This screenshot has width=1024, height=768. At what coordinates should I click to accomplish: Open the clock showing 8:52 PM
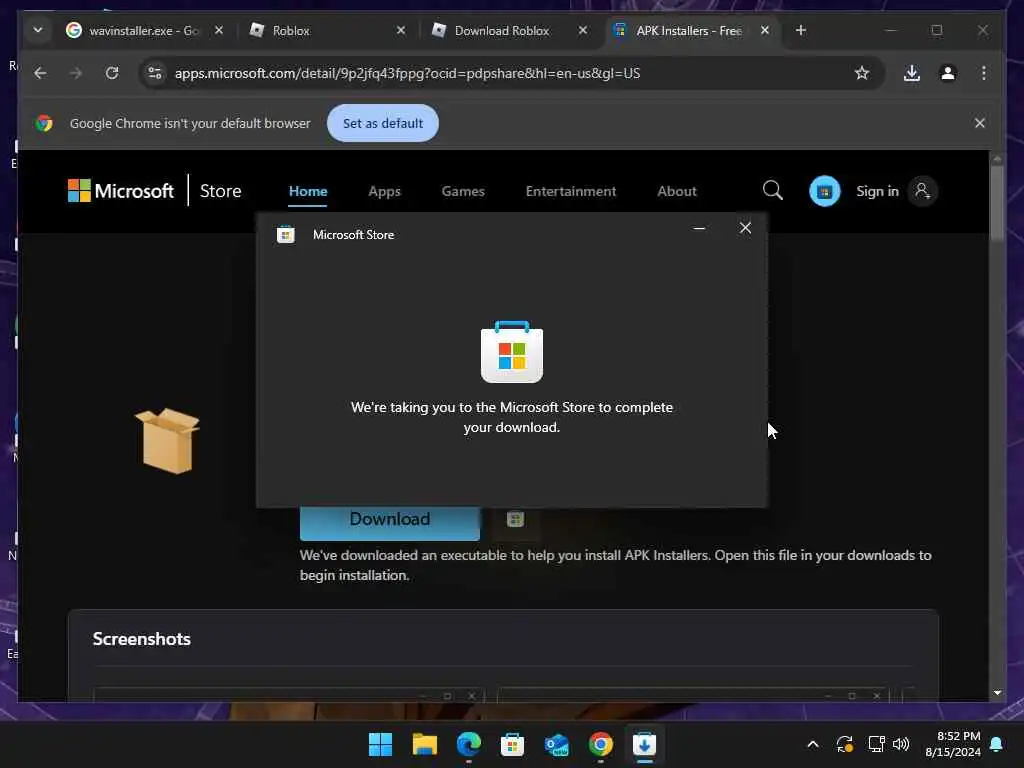click(953, 744)
